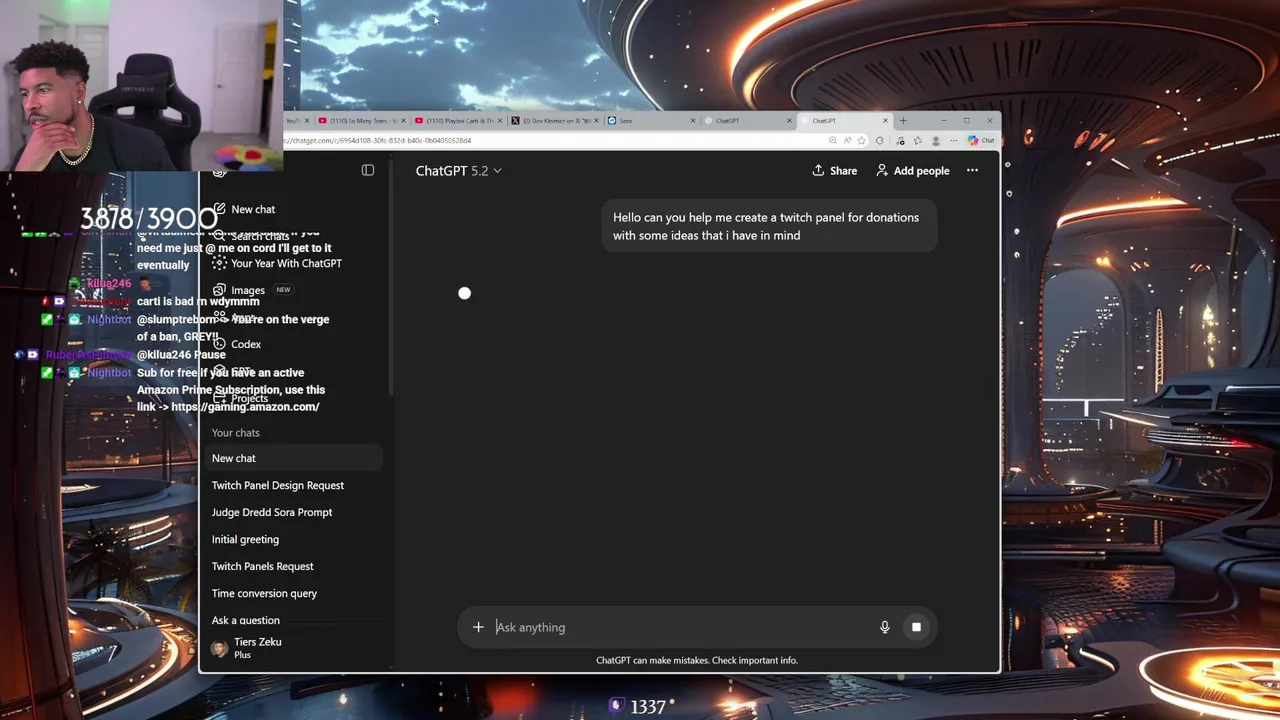Click the Add people button
This screenshot has height=720, width=1280.
point(913,171)
